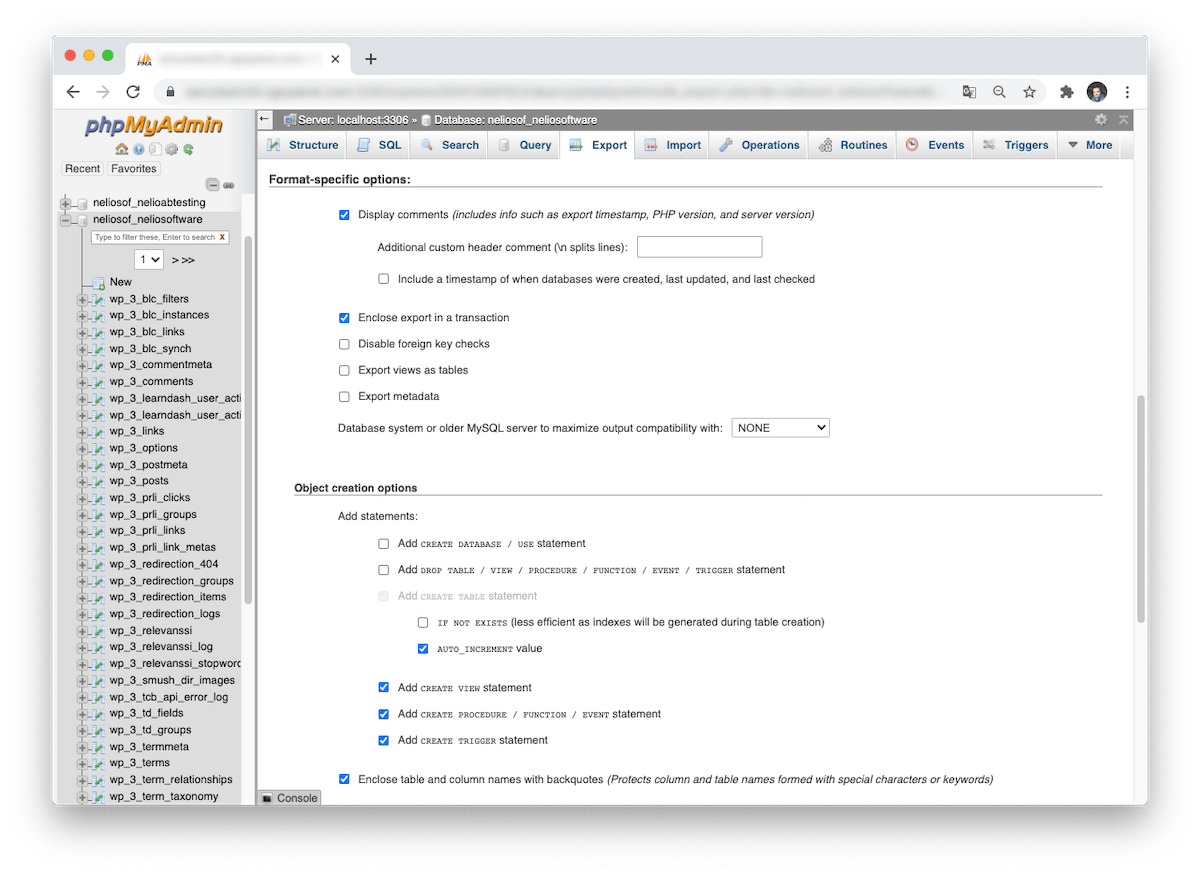
Task: Click the New table icon in tree
Action: tap(99, 283)
